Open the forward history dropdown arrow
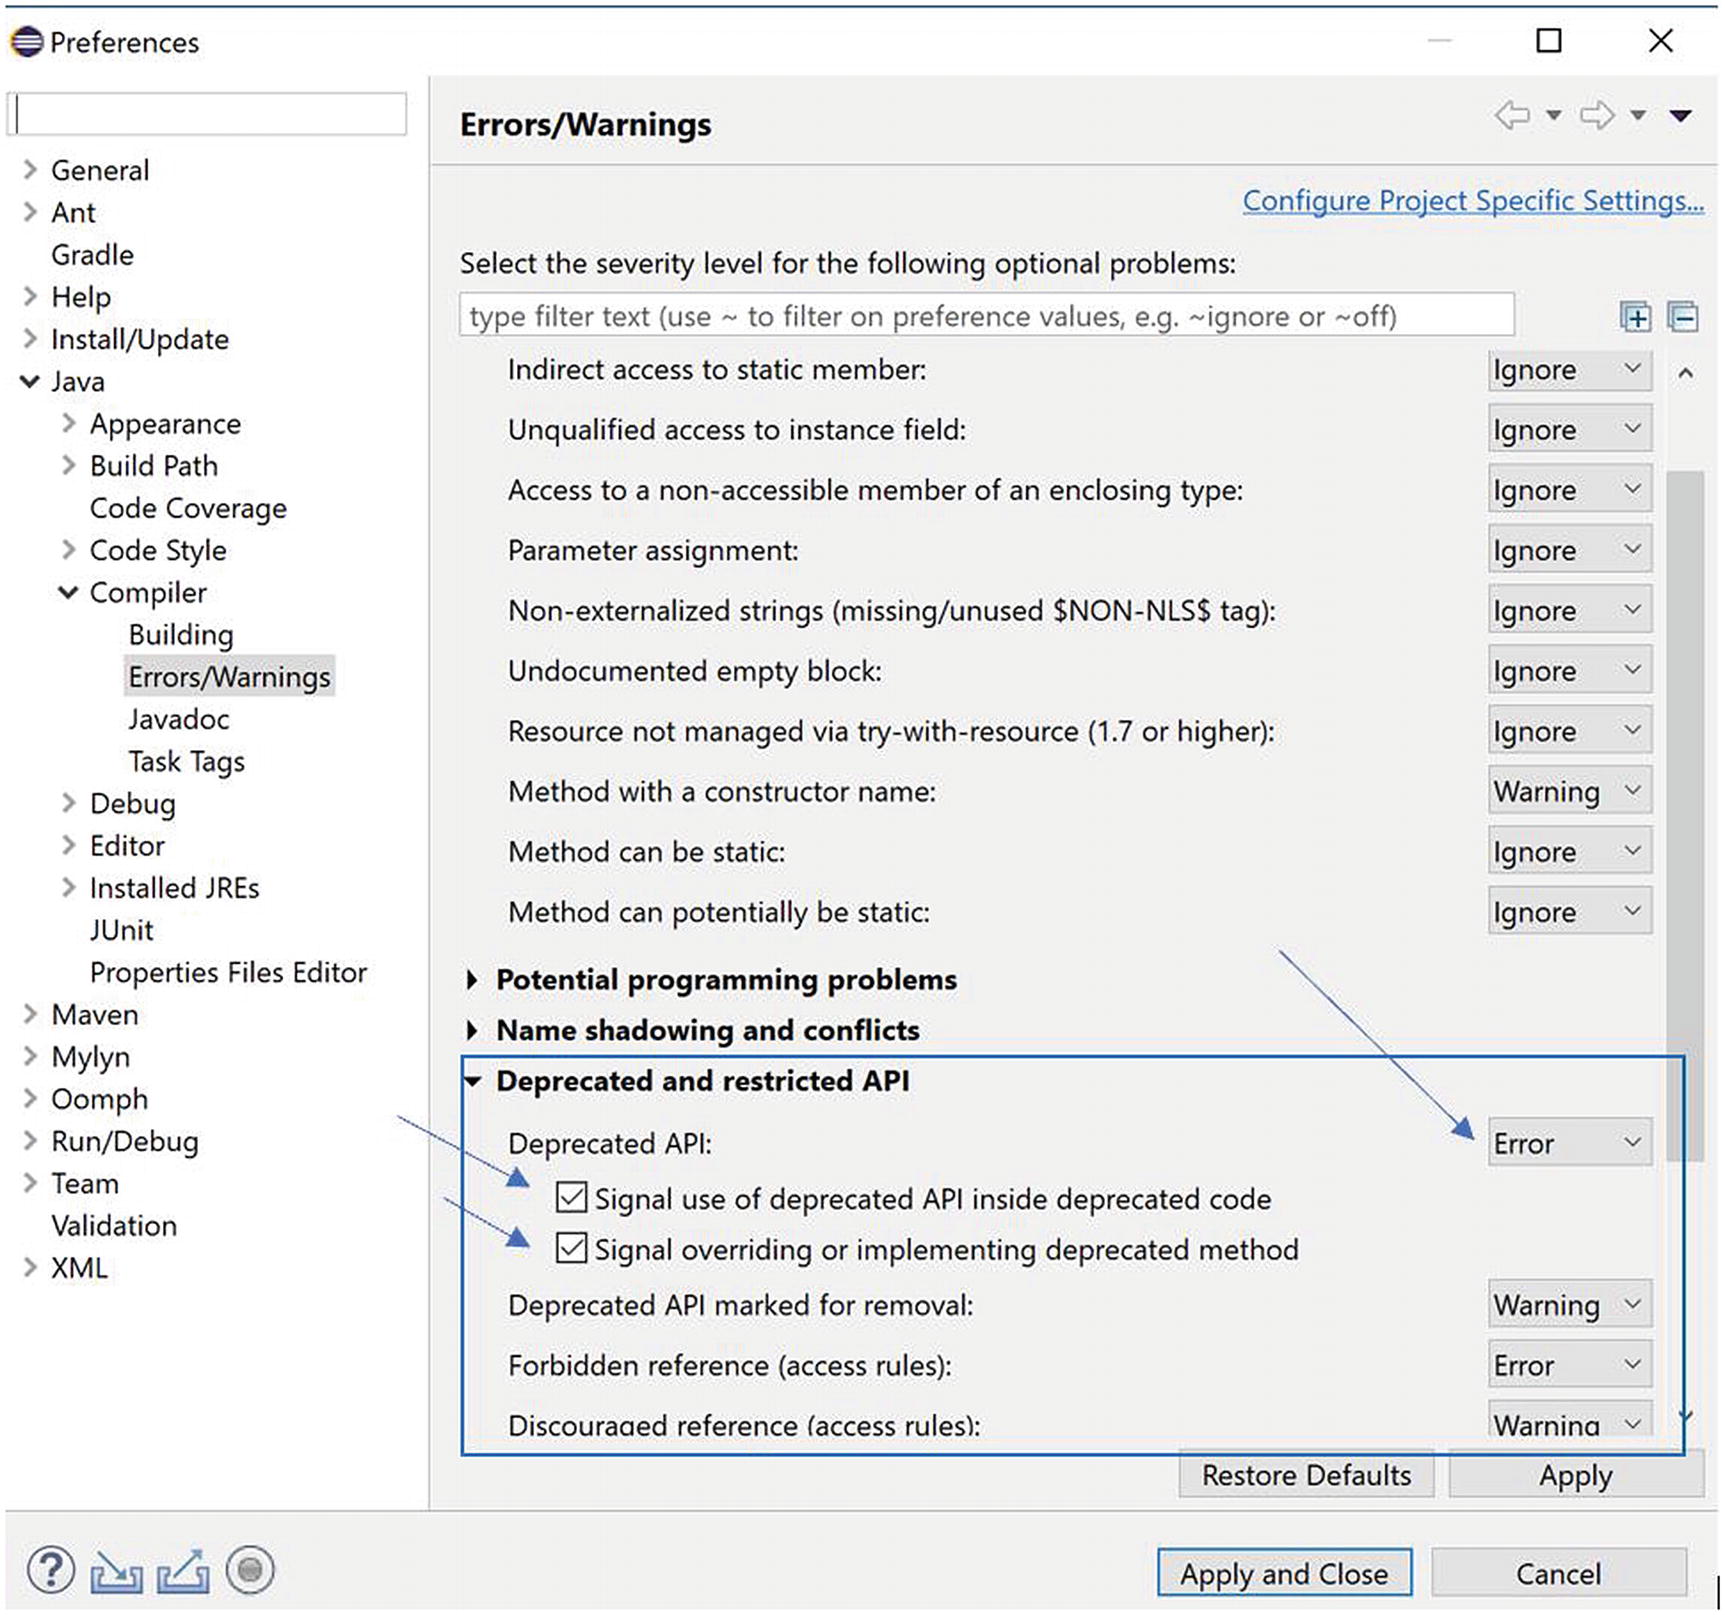Screen dimensions: 1725x1615 click(x=1639, y=116)
